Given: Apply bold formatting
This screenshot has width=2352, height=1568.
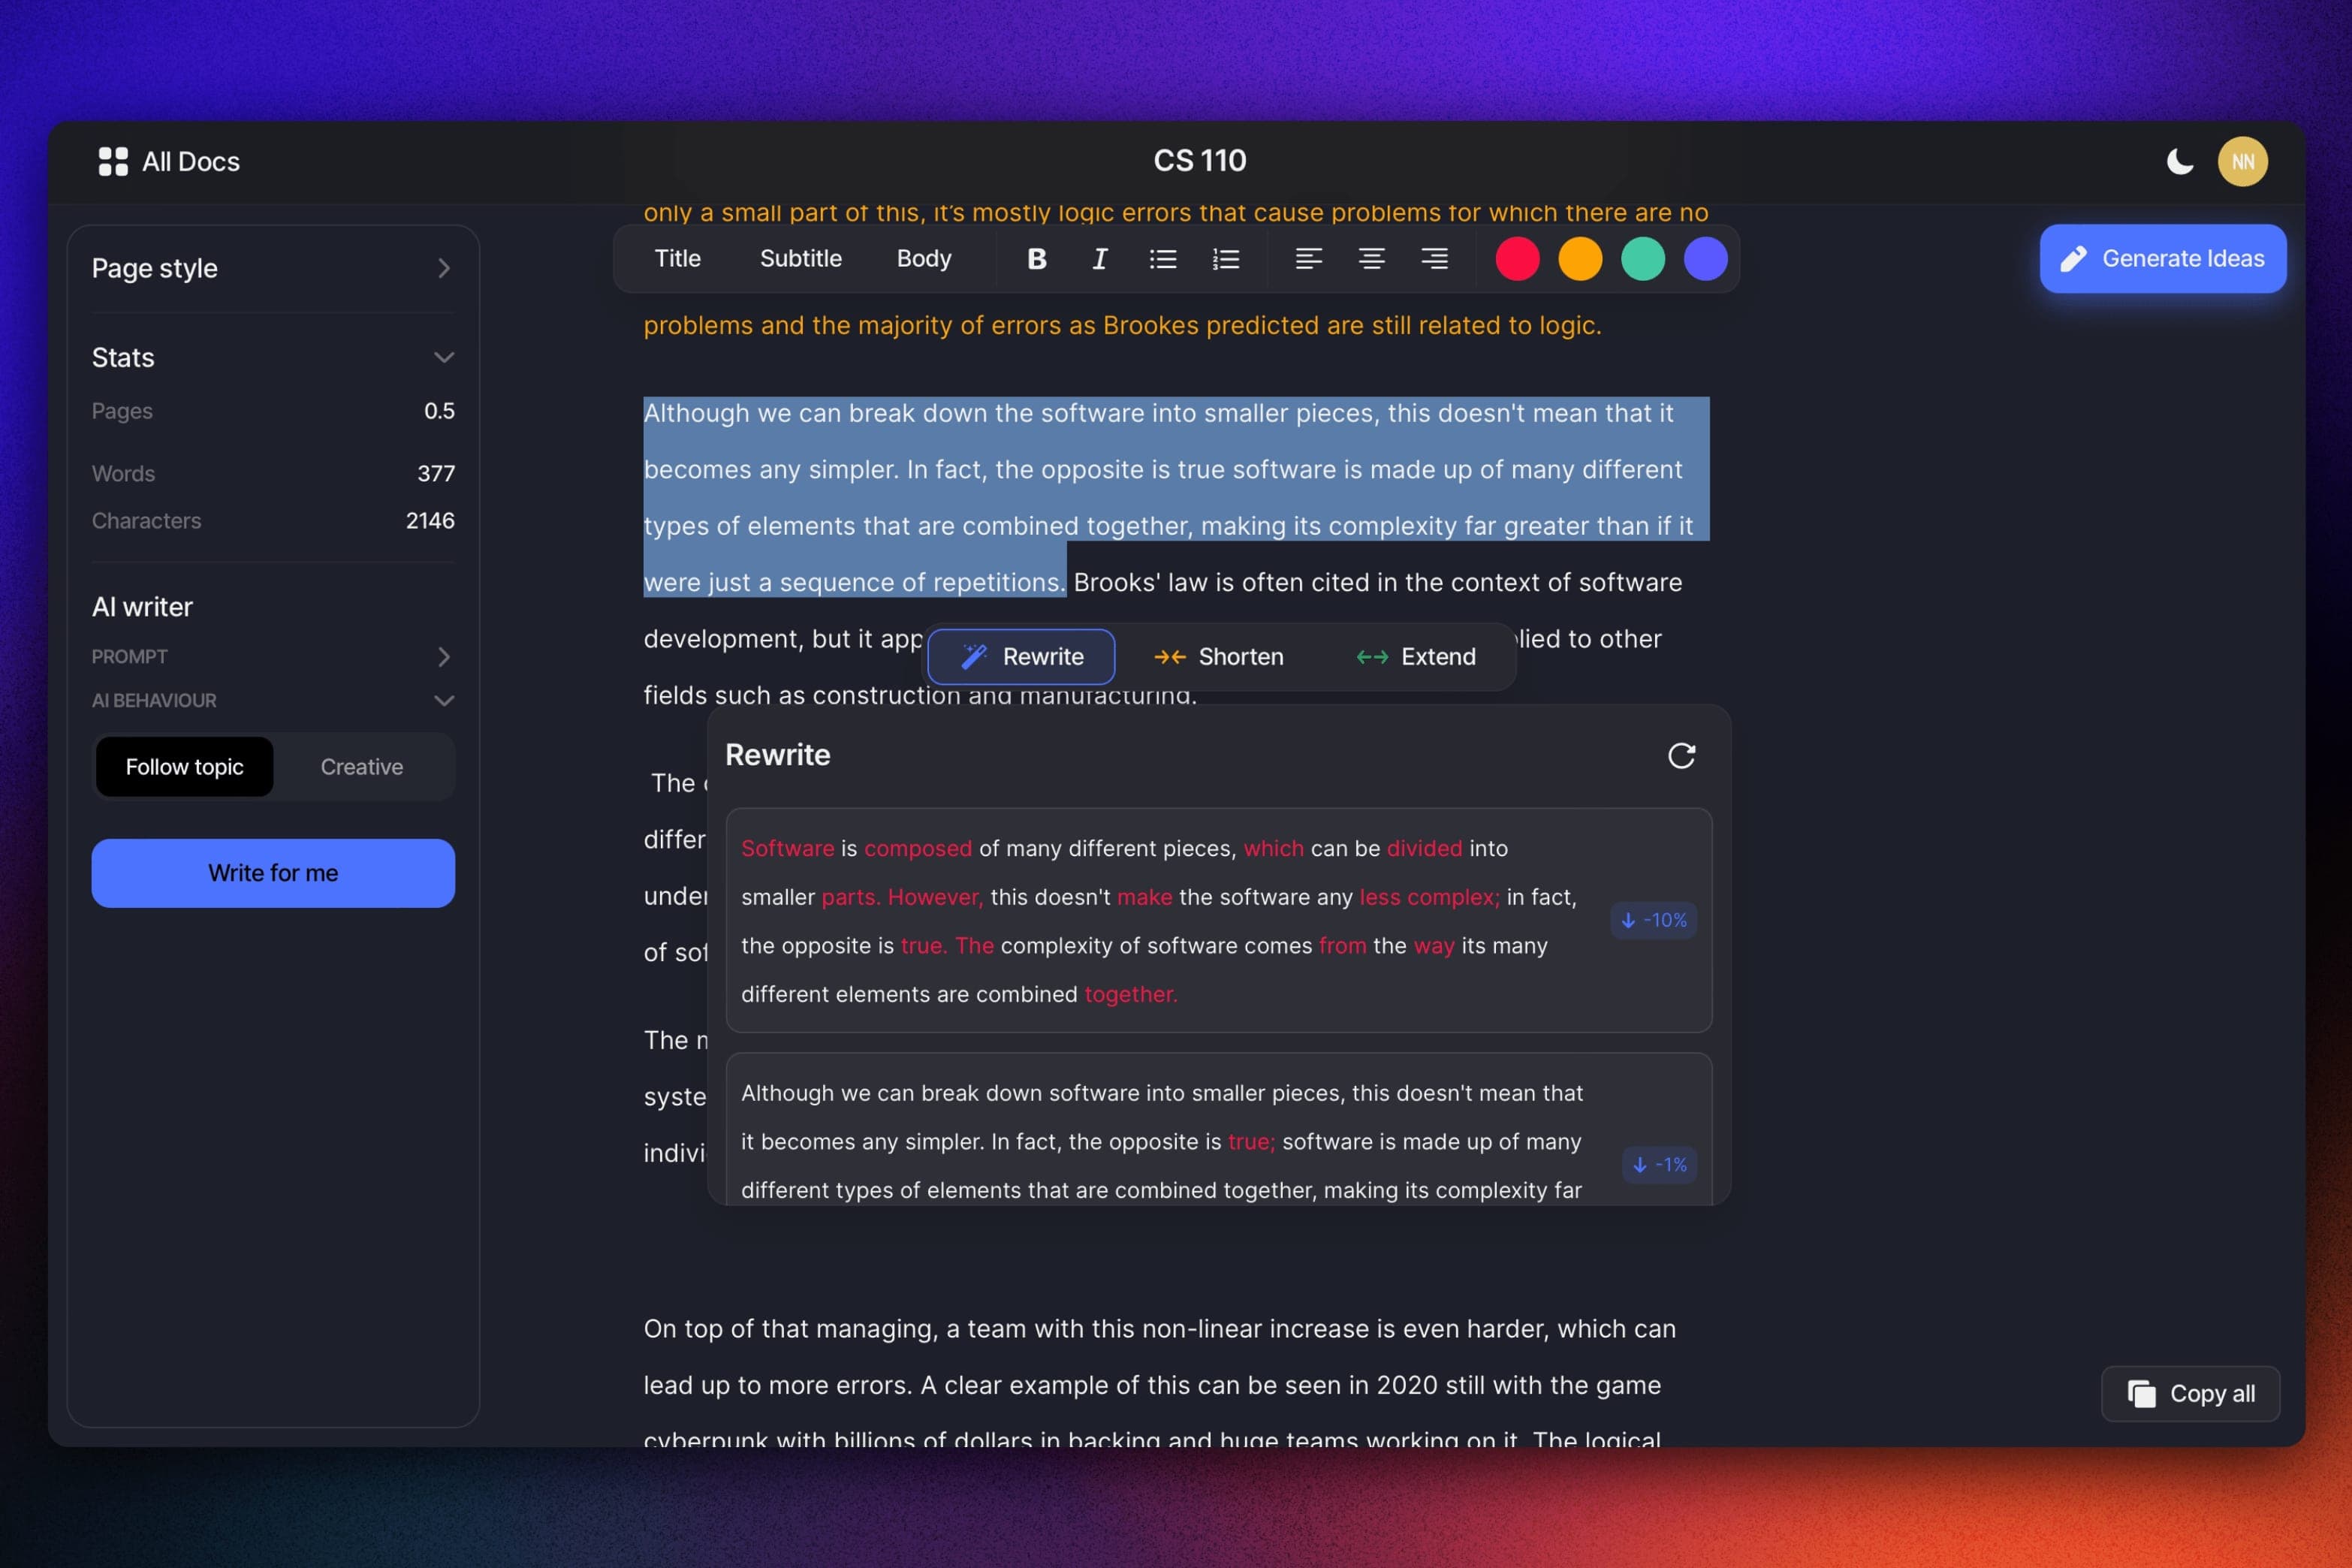Looking at the screenshot, I should click(x=1037, y=259).
